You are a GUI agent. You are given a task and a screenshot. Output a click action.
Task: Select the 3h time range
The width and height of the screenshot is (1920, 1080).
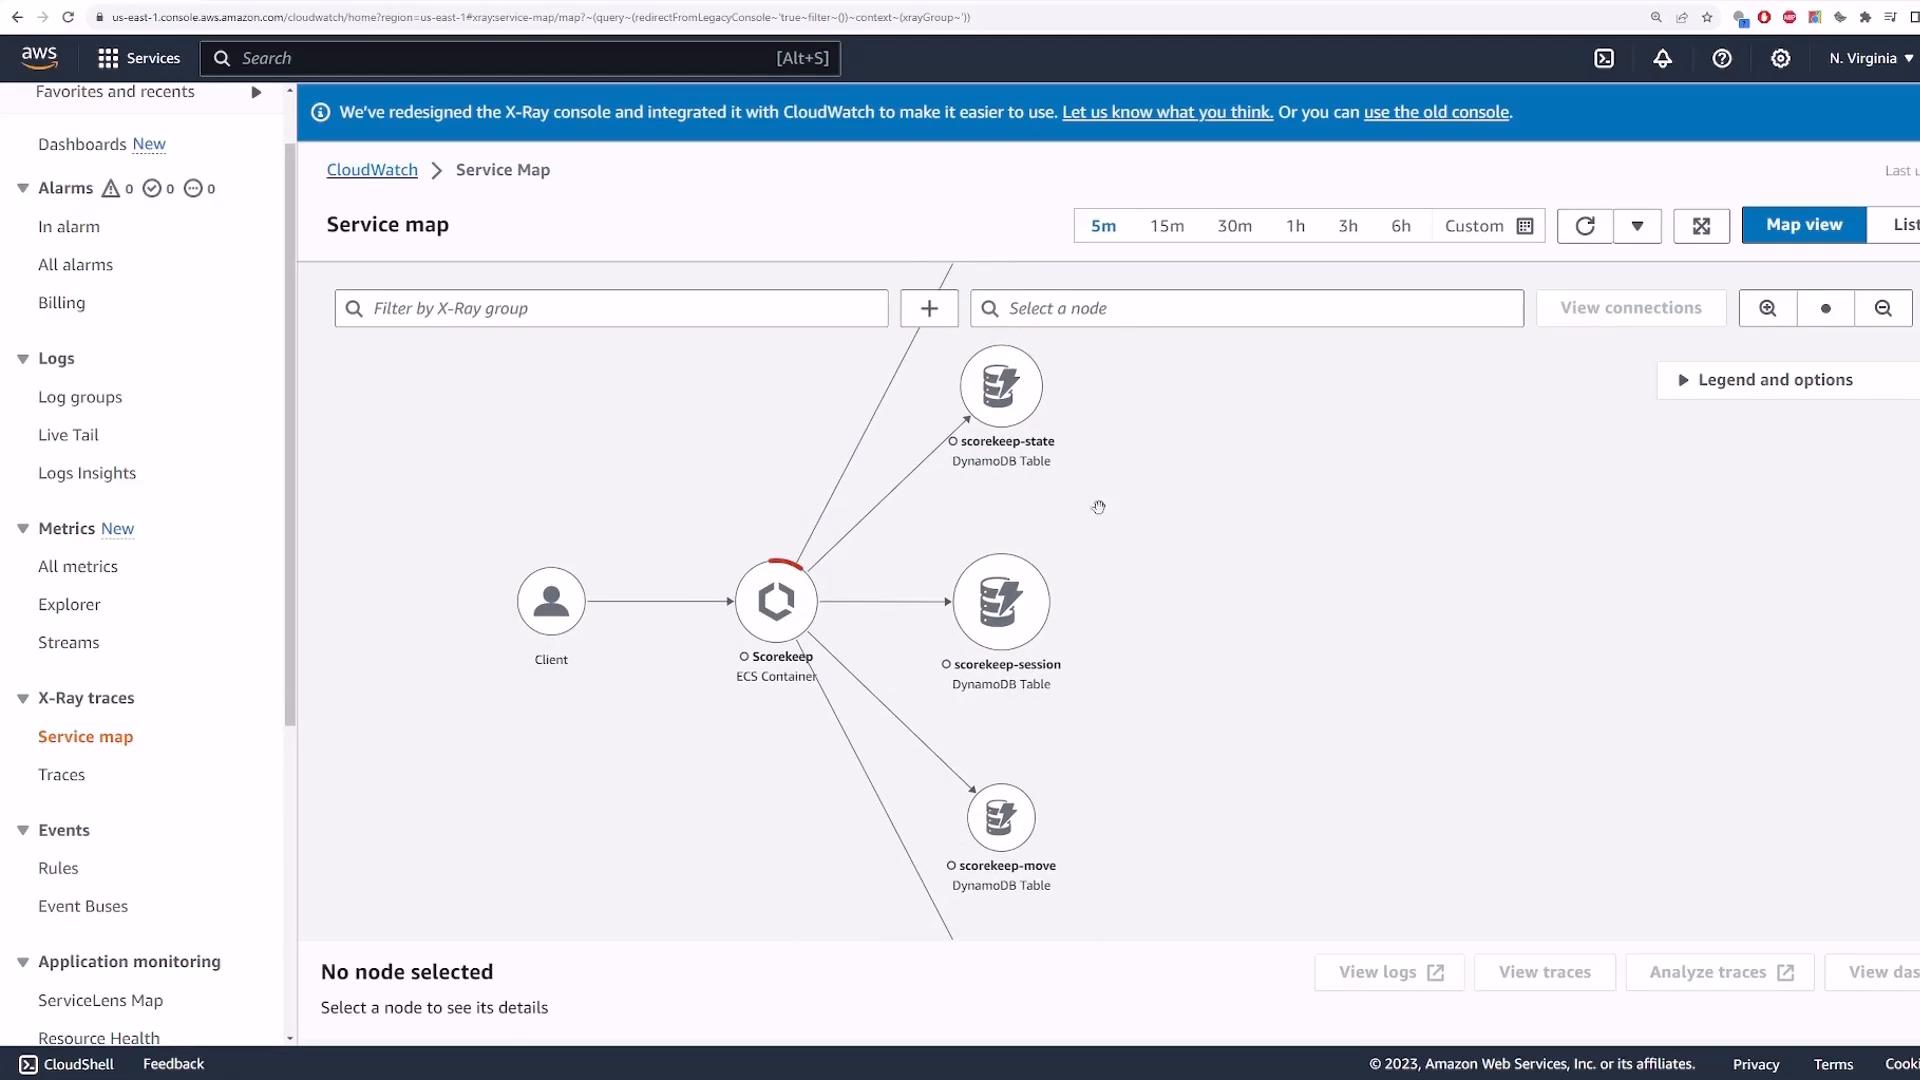click(1348, 226)
